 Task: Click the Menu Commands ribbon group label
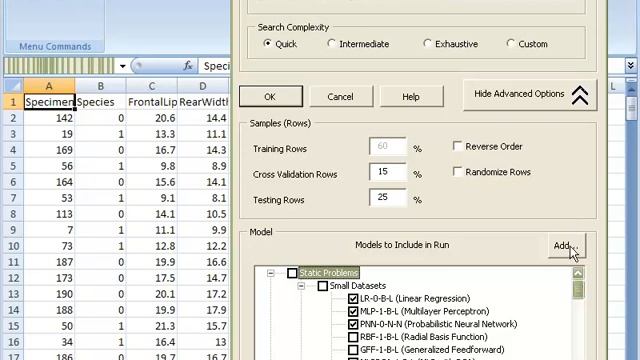tap(55, 47)
